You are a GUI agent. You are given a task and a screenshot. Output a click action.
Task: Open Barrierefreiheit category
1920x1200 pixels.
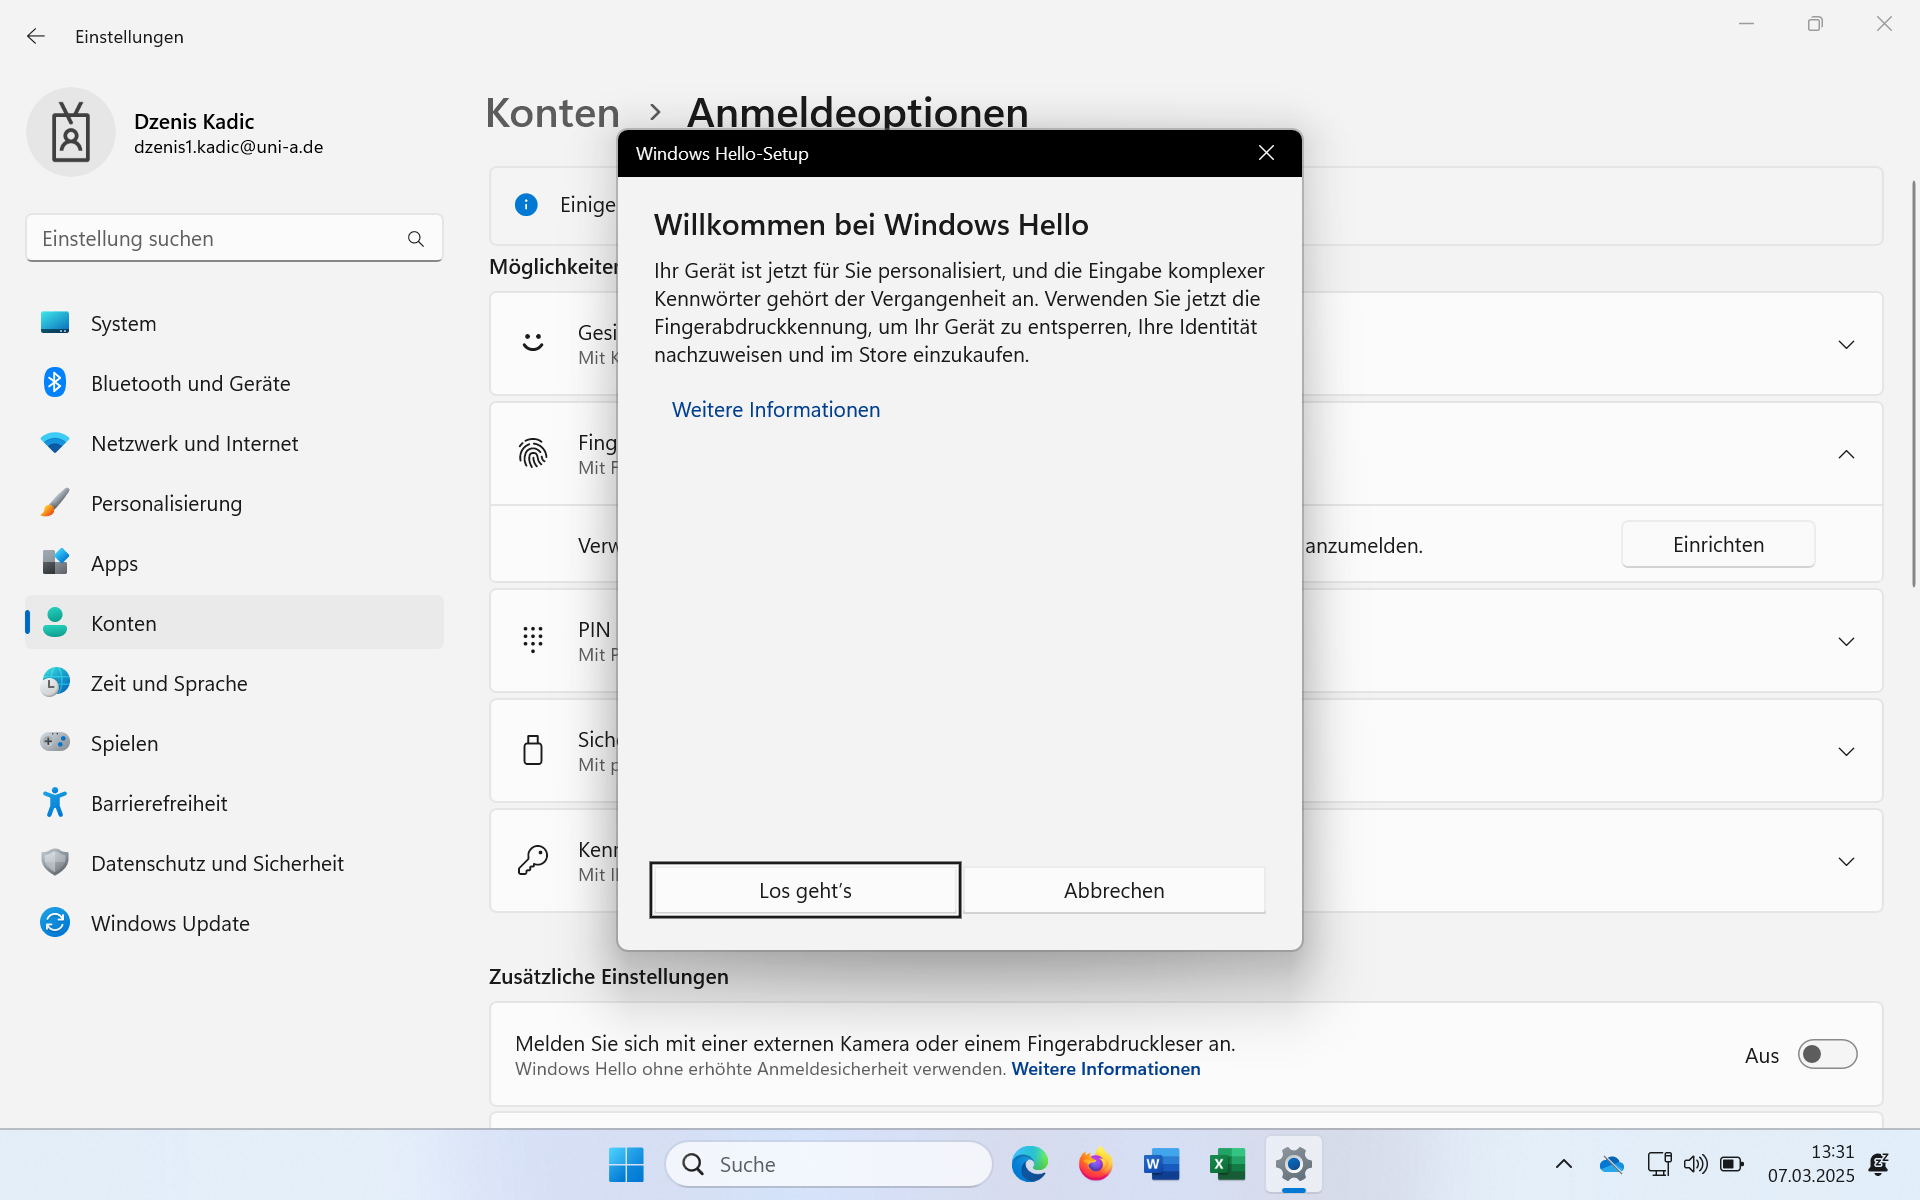[x=234, y=803]
